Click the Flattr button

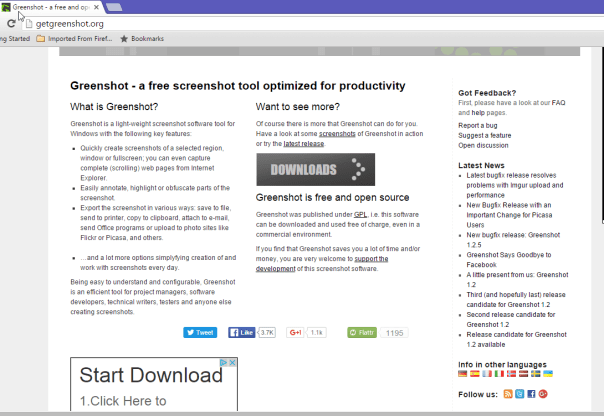coord(362,332)
